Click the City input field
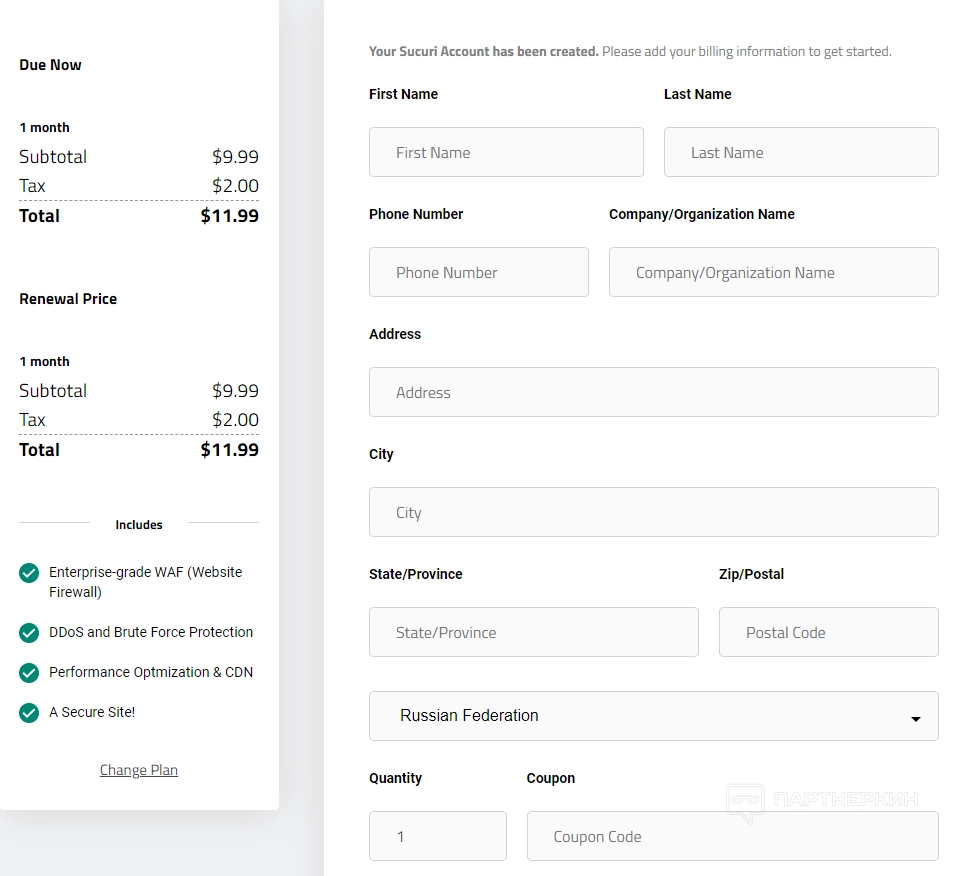The height and width of the screenshot is (876, 969). click(653, 512)
